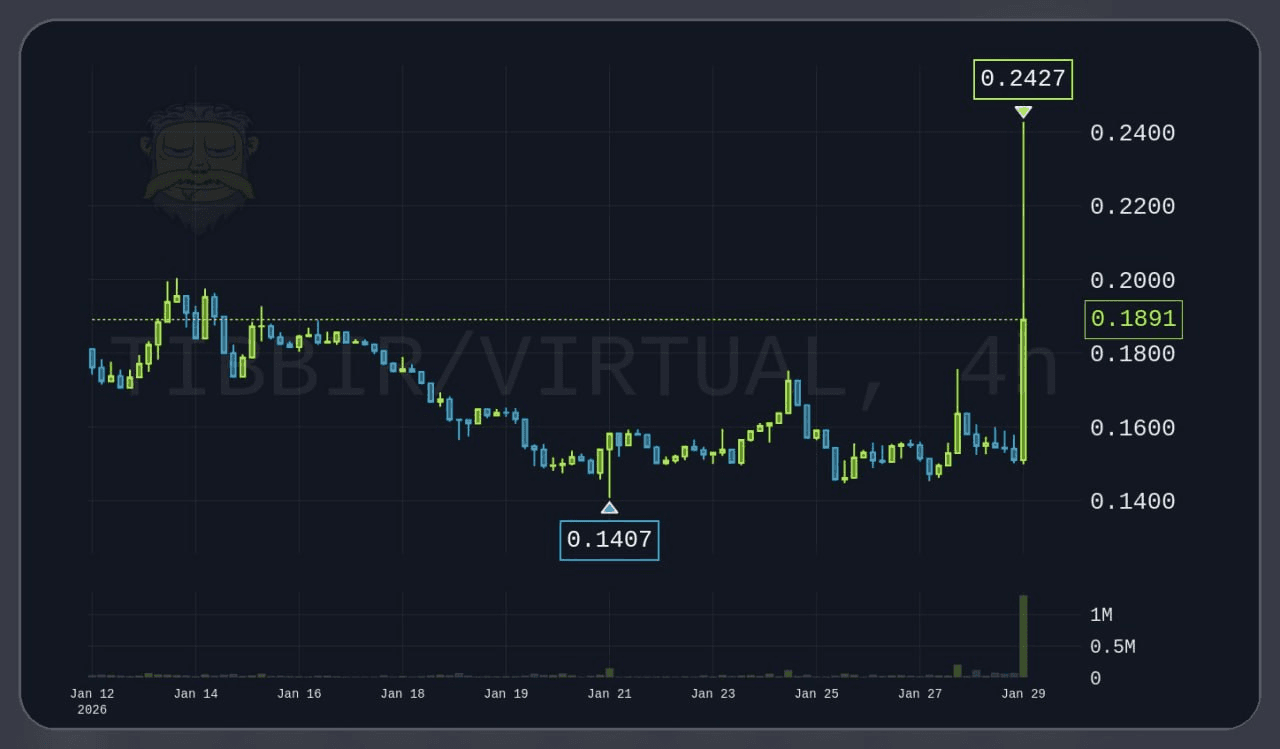Click the large green candle body at Jan 29
This screenshot has height=749, width=1280.
pos(1023,390)
